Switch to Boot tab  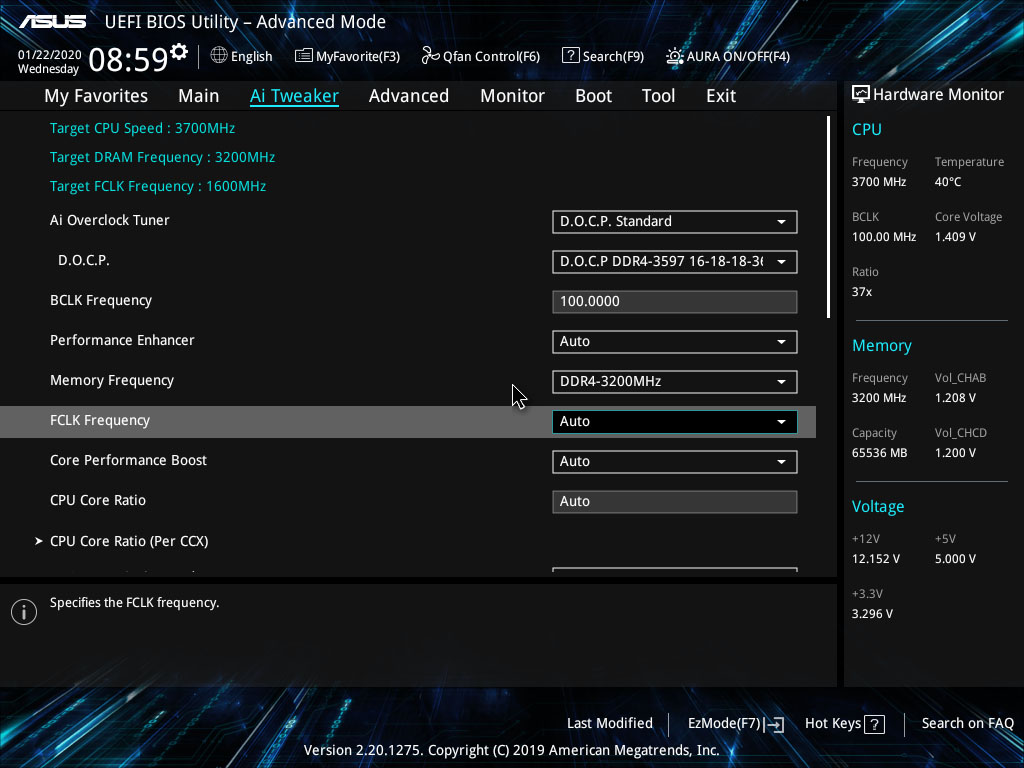click(x=593, y=96)
